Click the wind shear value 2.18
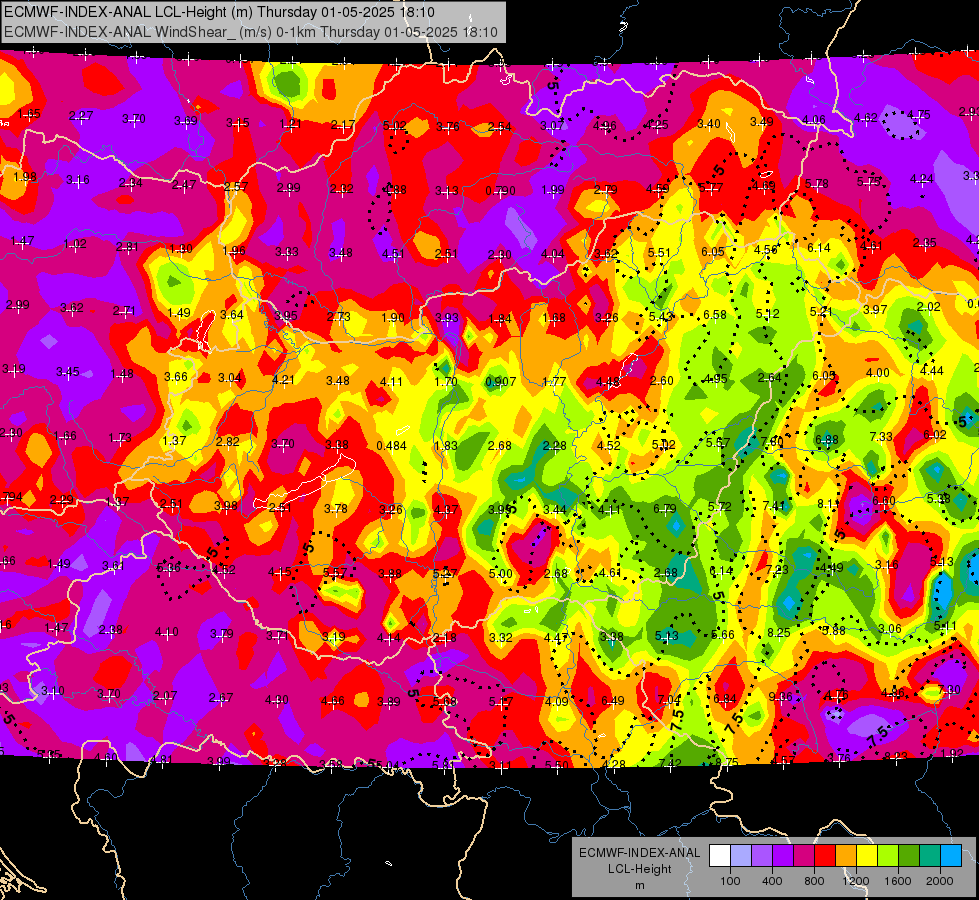 point(445,638)
